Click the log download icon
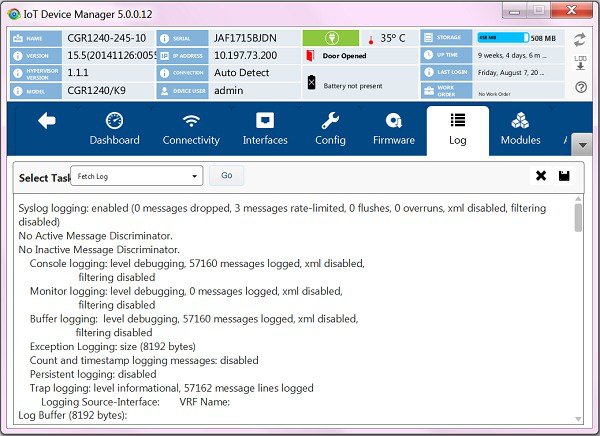The image size is (600, 436). point(580,63)
